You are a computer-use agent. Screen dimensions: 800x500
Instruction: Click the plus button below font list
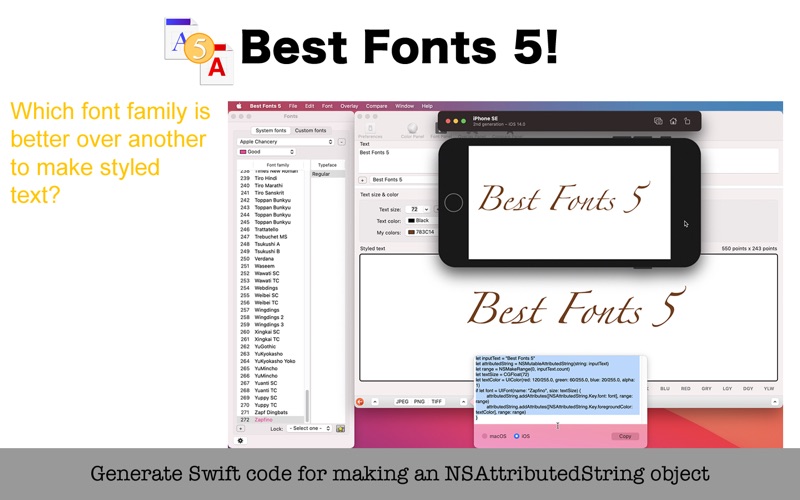(241, 429)
